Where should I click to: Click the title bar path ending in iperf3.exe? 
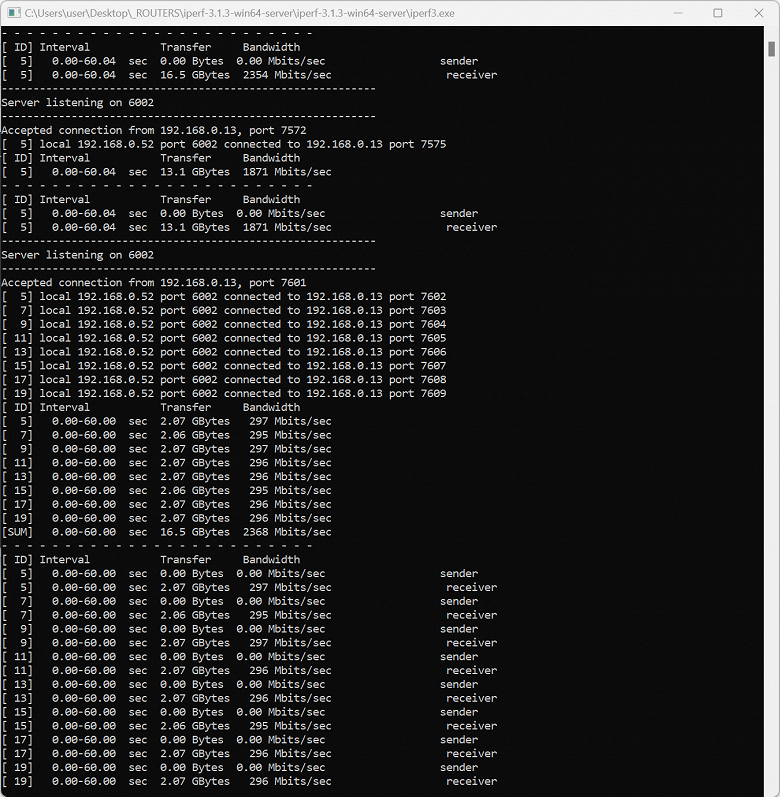click(x=239, y=13)
